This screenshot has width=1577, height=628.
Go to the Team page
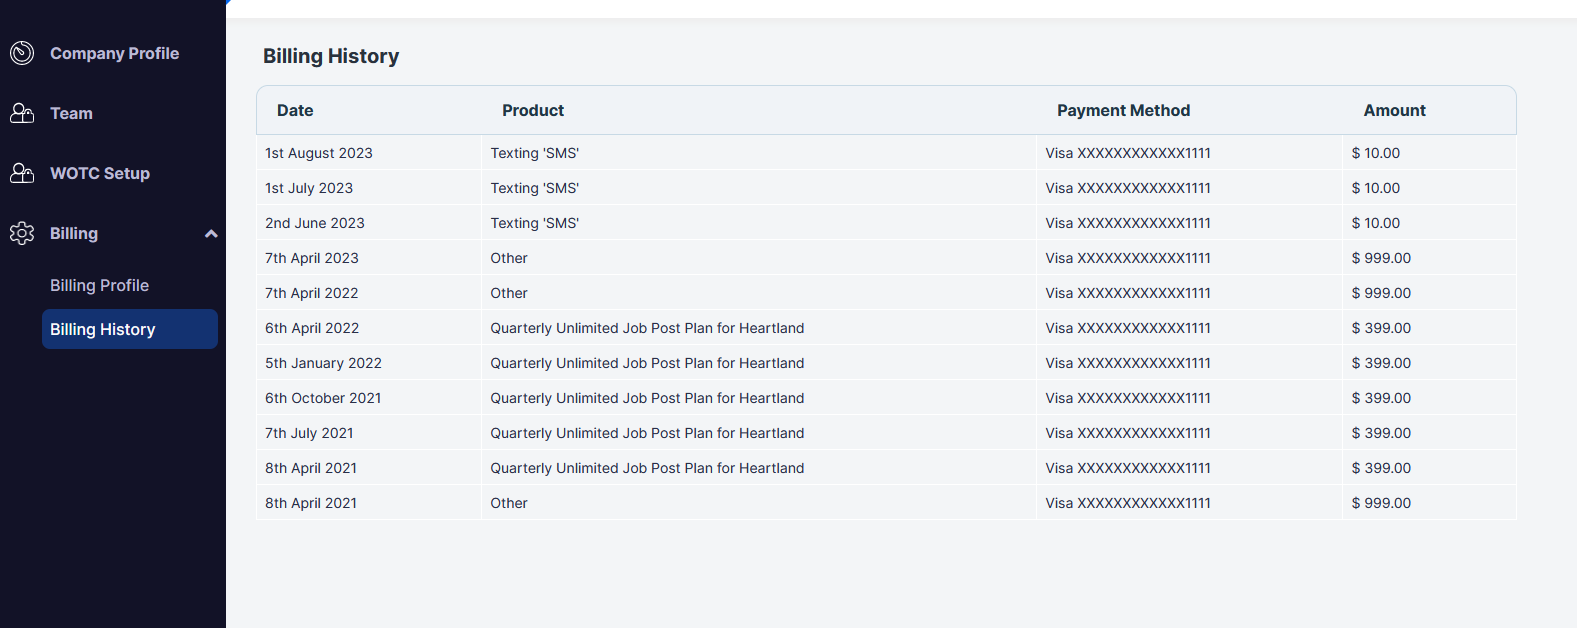(71, 113)
